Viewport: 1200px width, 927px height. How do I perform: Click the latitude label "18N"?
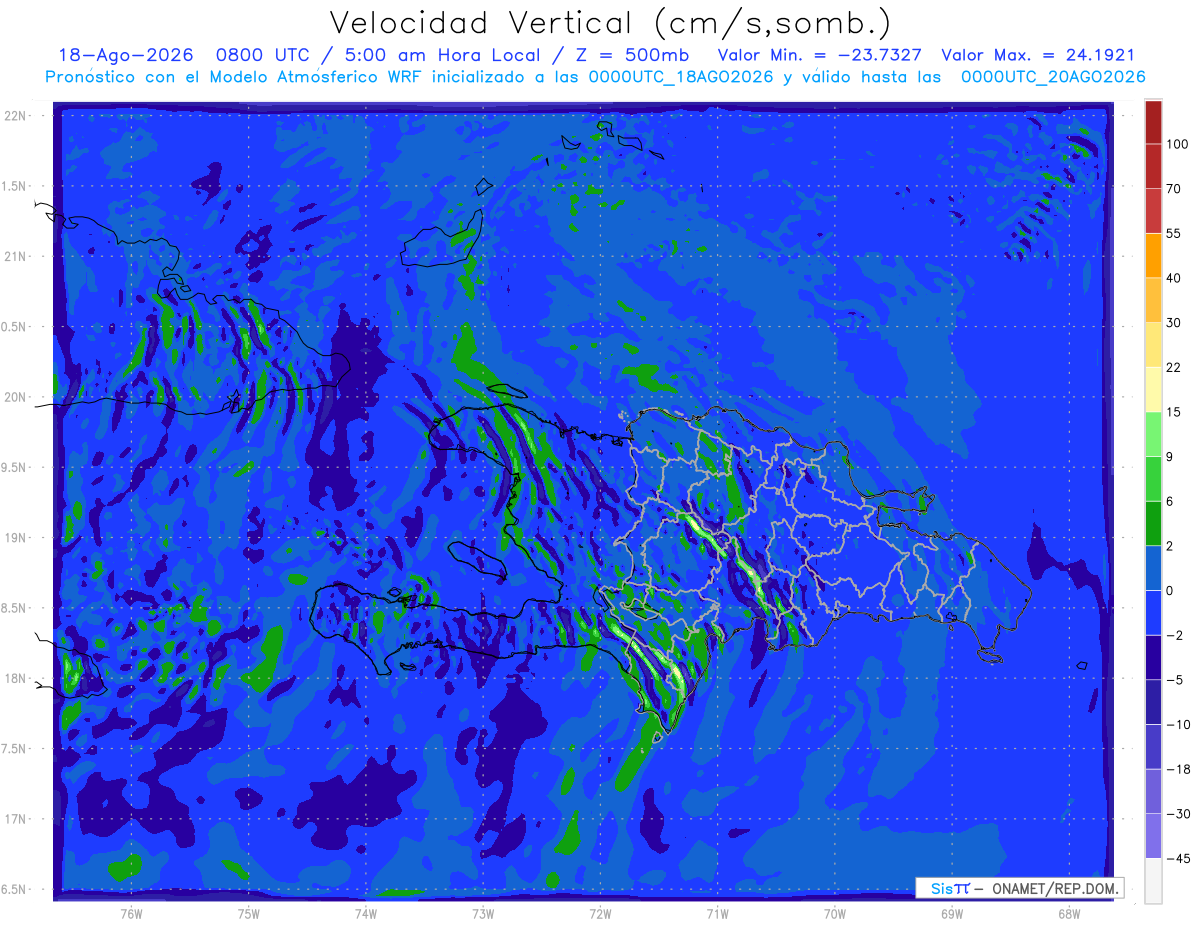[14, 679]
